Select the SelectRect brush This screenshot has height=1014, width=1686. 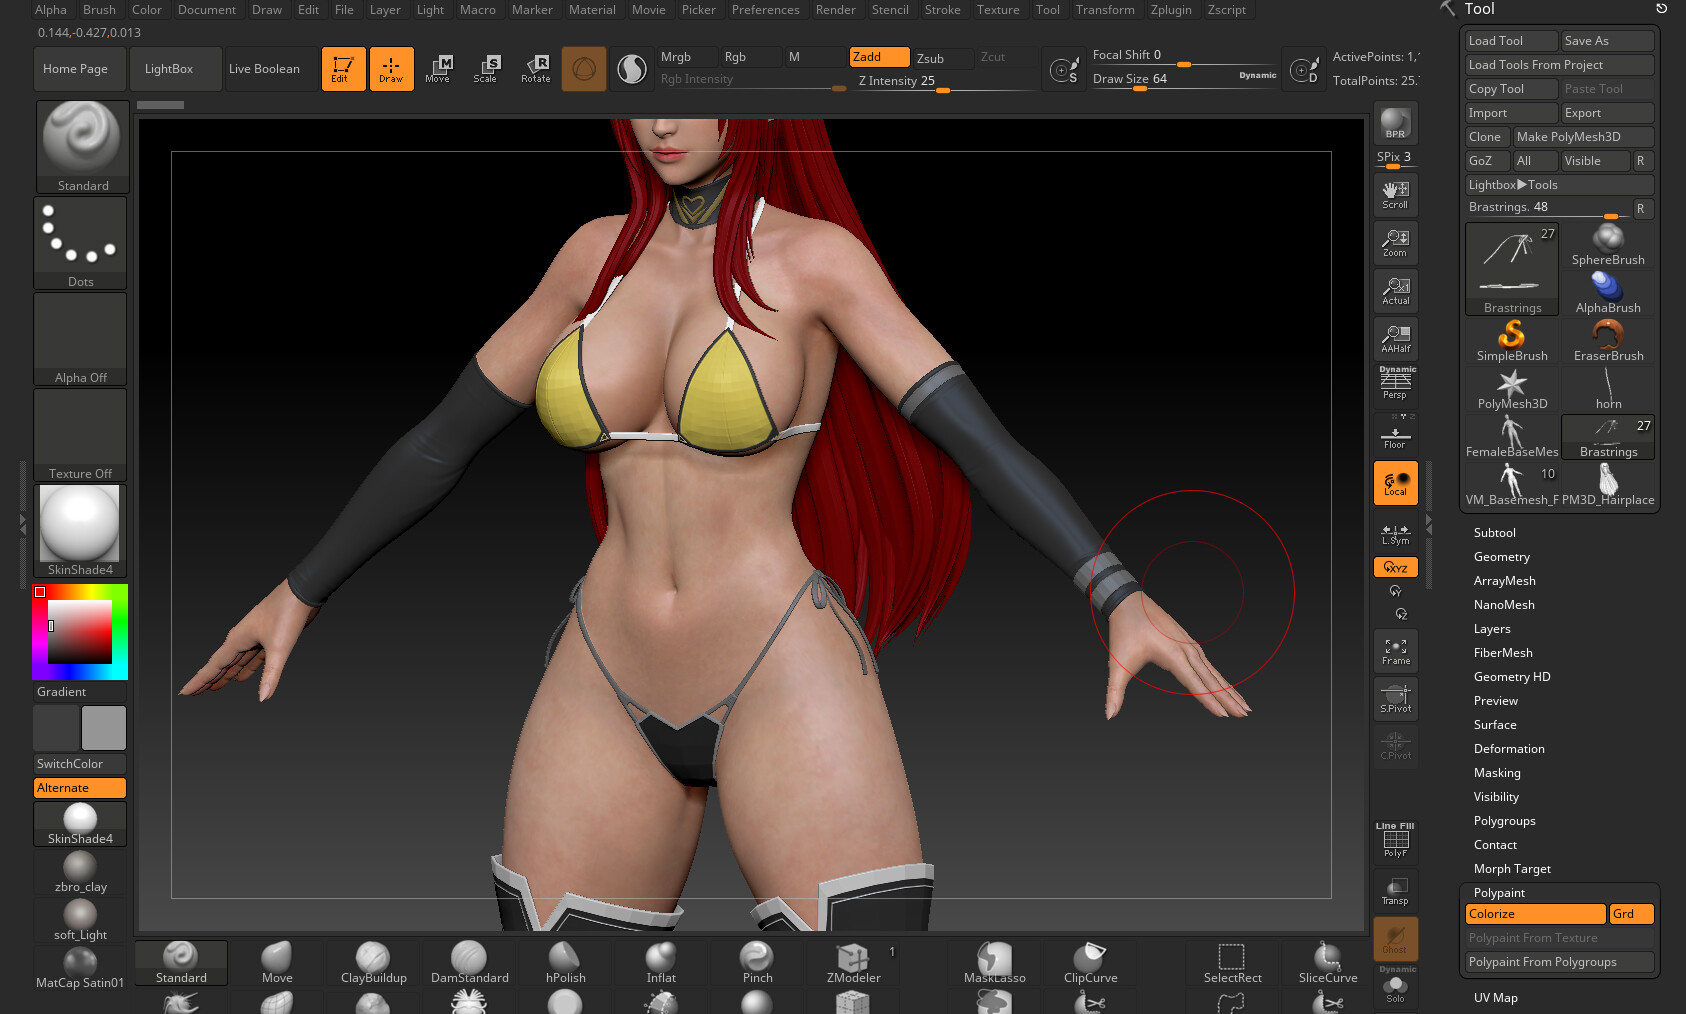[x=1232, y=962]
